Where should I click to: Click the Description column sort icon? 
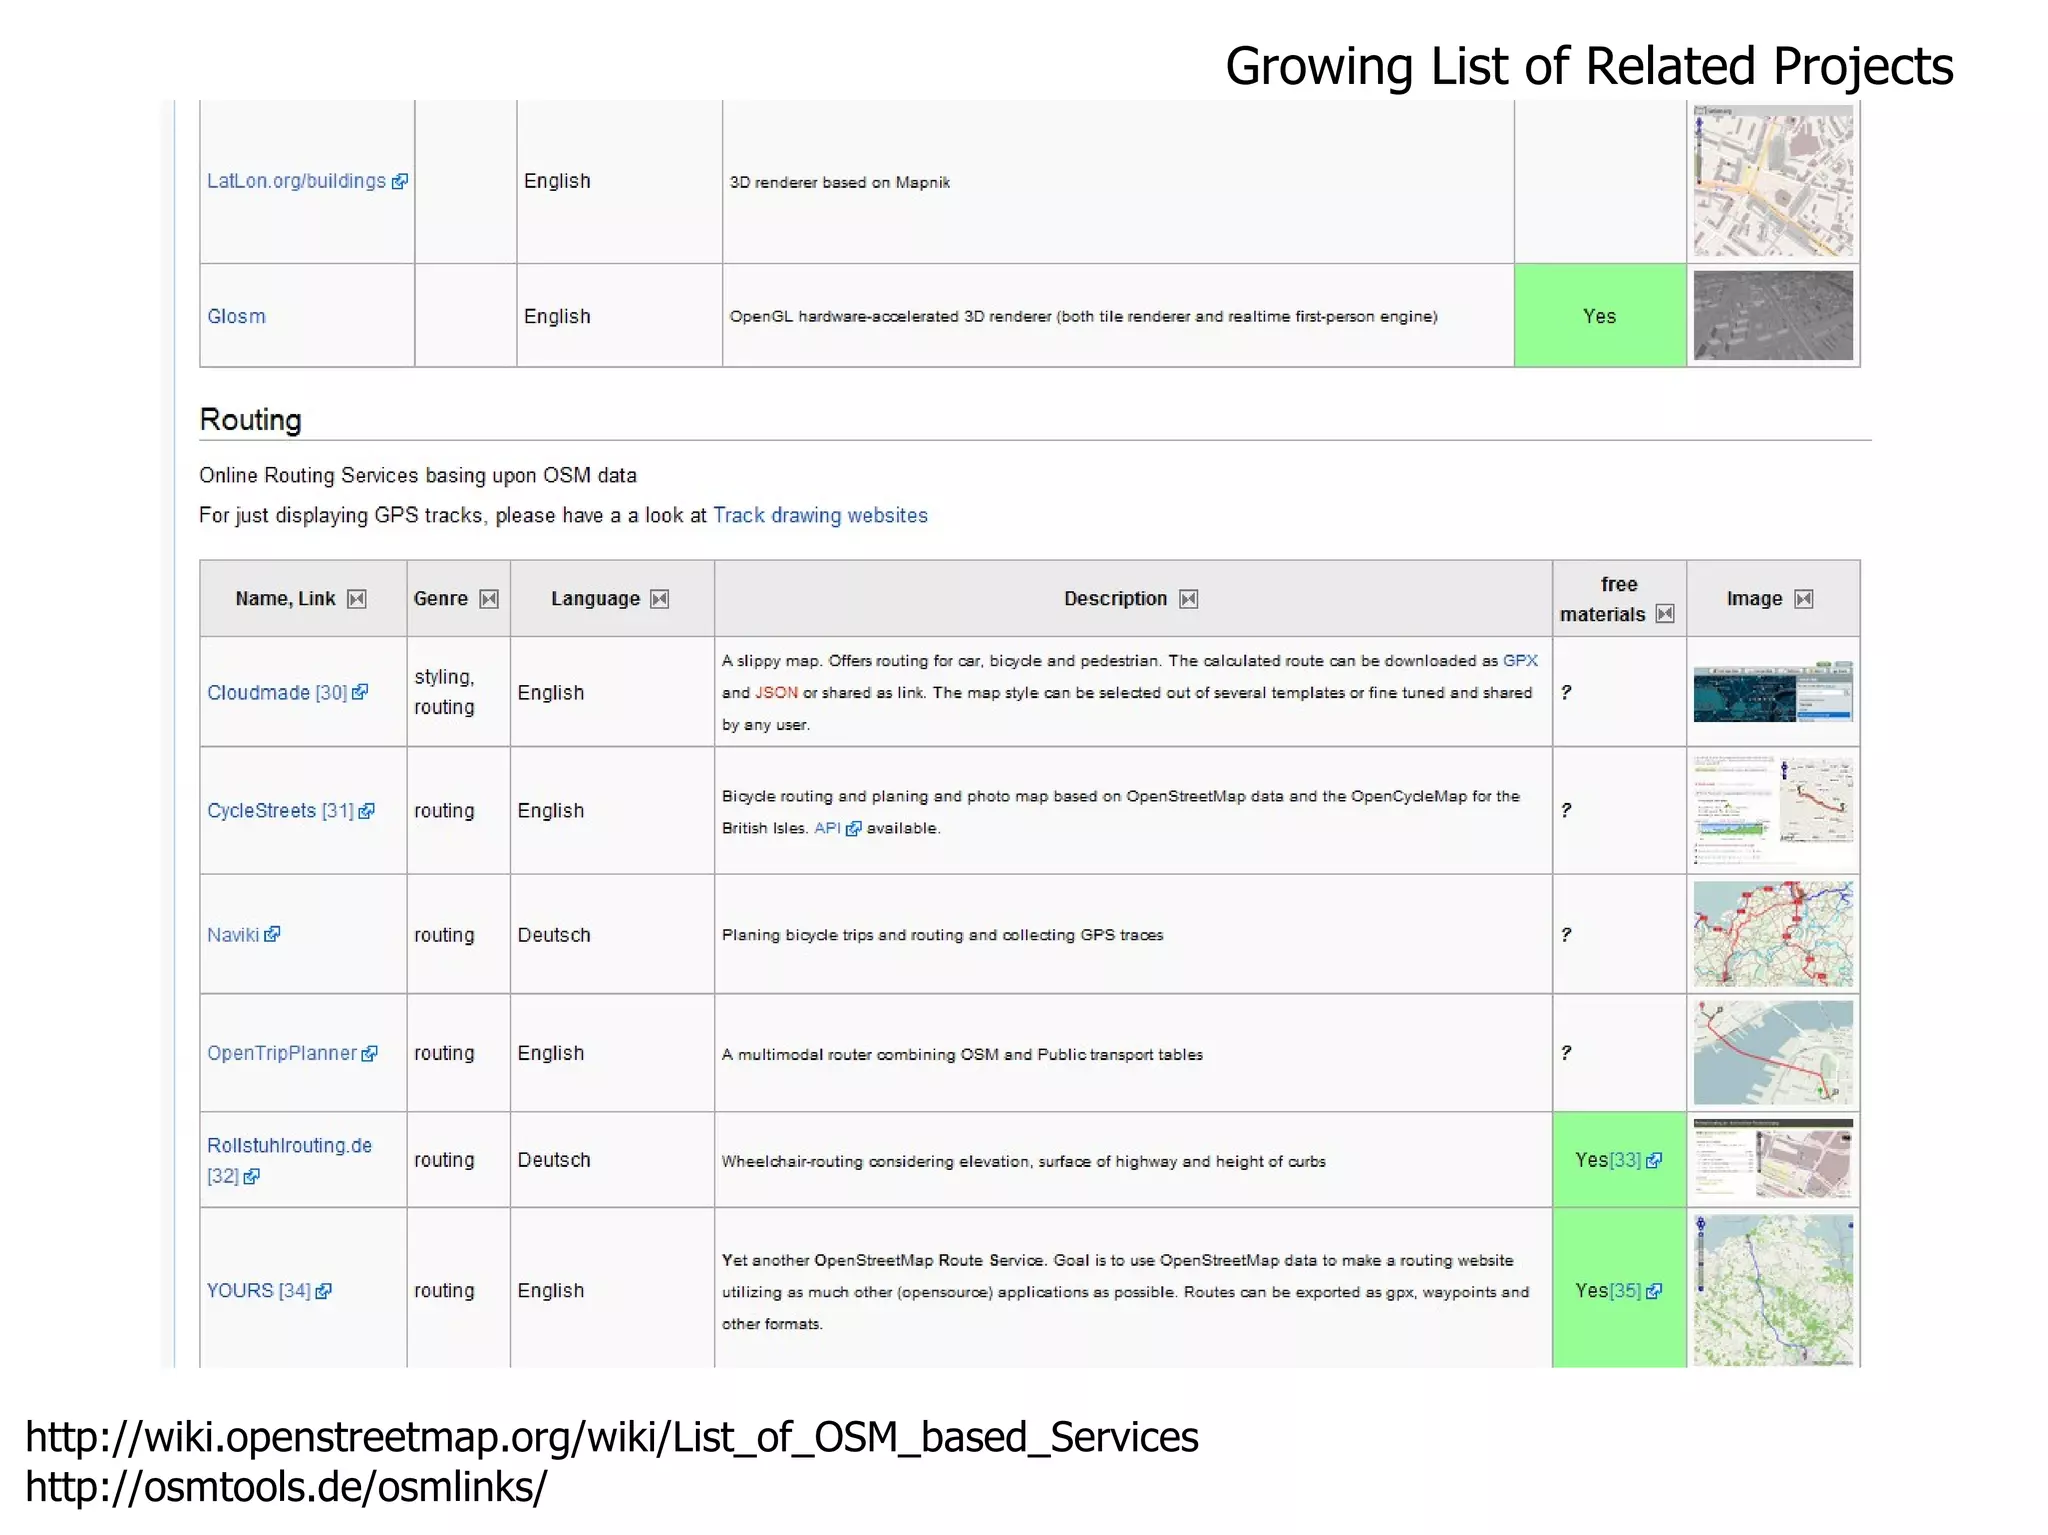pos(1188,599)
